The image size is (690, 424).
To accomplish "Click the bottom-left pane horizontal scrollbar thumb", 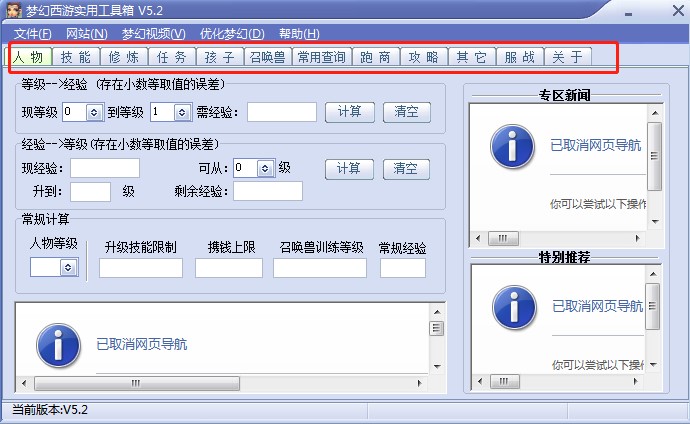I will (x=137, y=383).
